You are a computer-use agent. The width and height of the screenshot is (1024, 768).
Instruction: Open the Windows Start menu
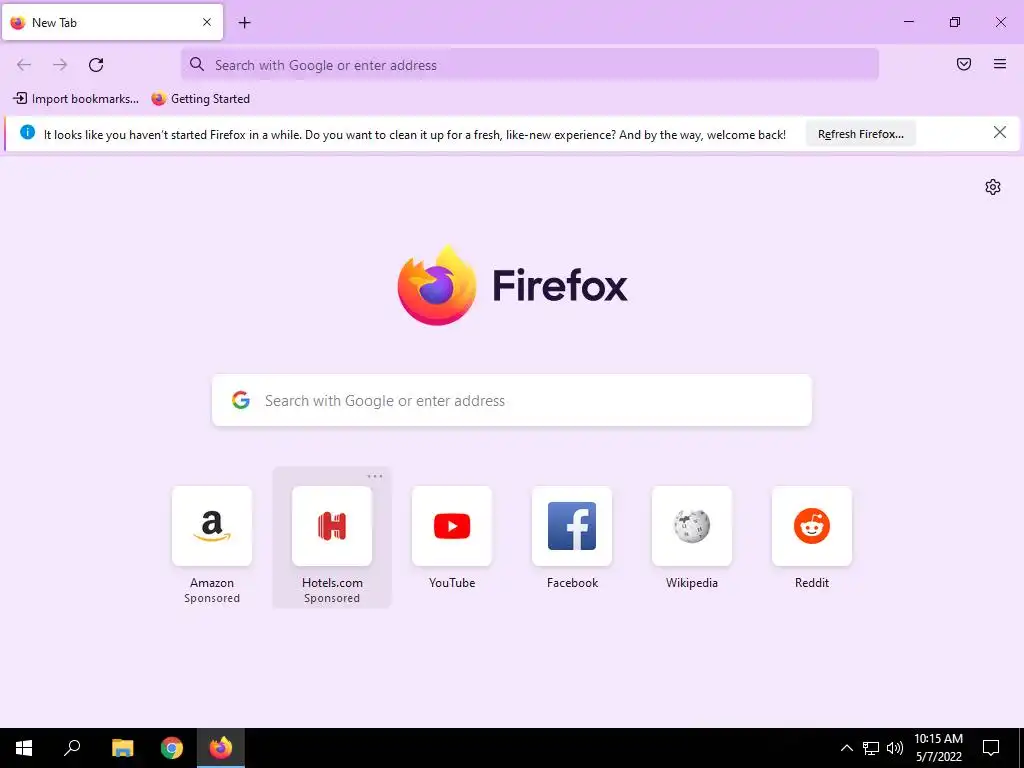(x=24, y=748)
